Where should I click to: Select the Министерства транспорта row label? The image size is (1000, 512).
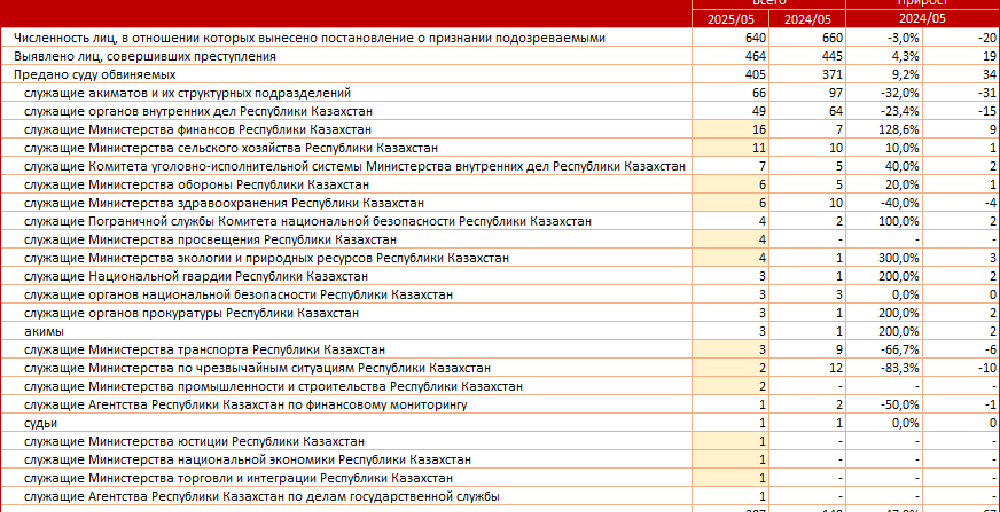tap(204, 350)
